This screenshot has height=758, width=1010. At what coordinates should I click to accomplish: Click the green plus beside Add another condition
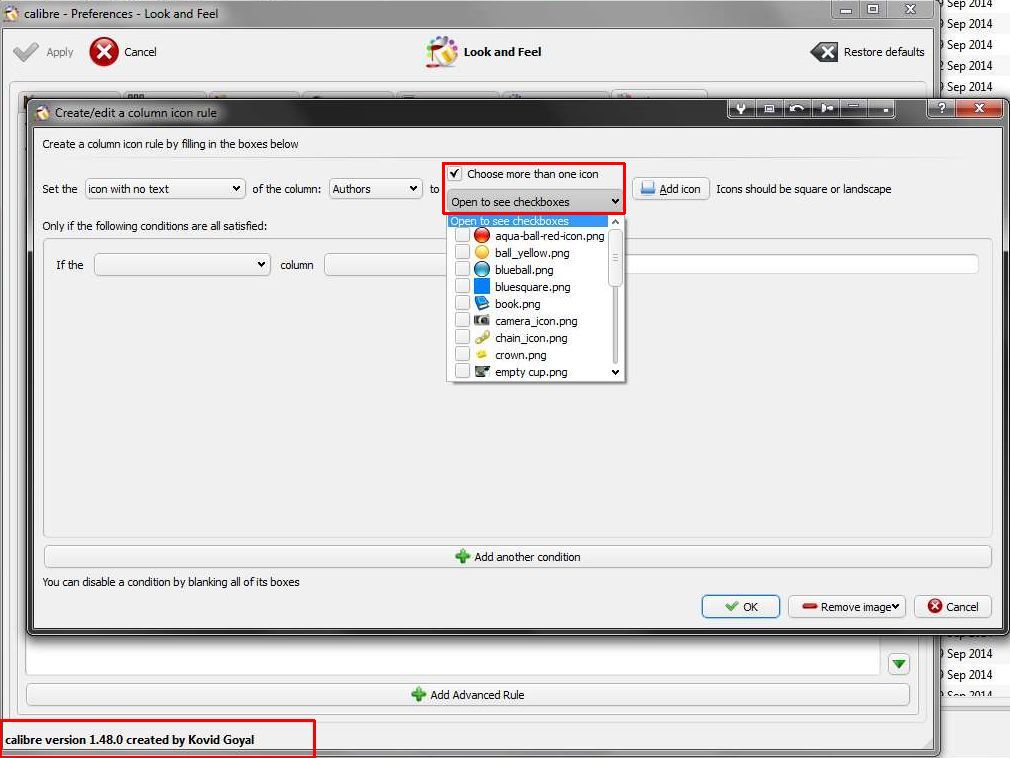click(x=462, y=556)
